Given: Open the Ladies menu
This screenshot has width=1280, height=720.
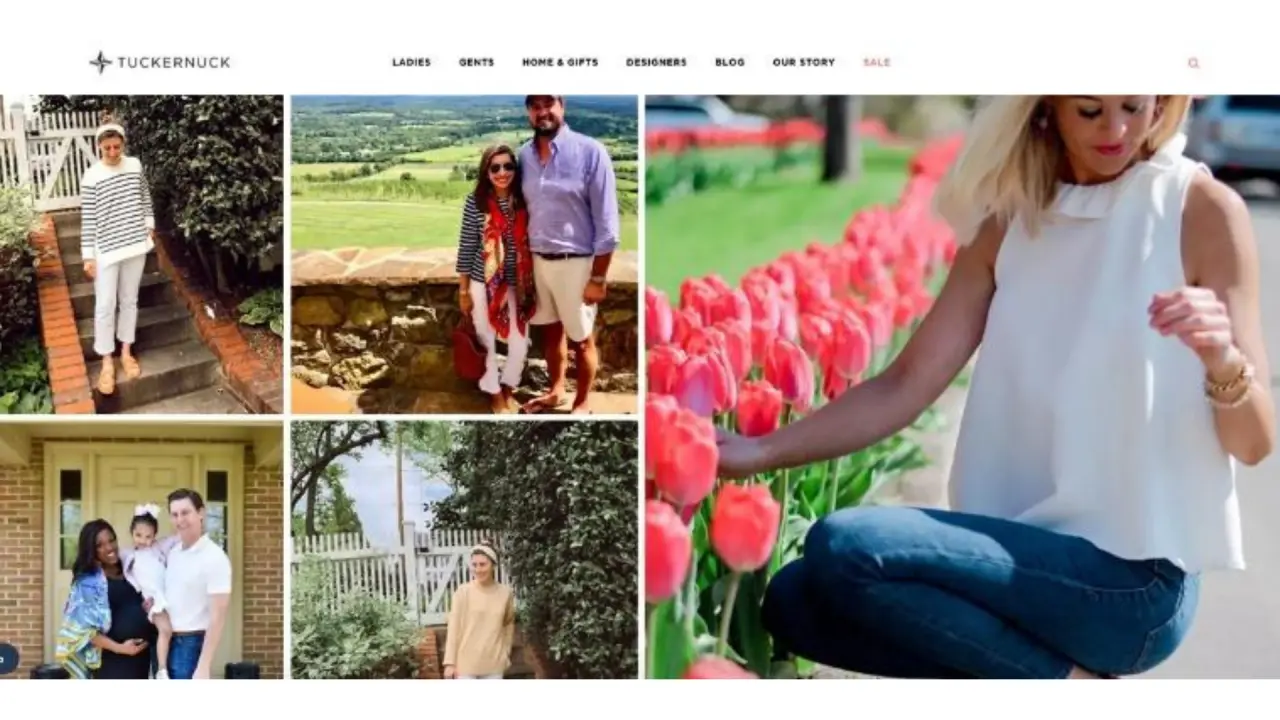Looking at the screenshot, I should click(411, 62).
